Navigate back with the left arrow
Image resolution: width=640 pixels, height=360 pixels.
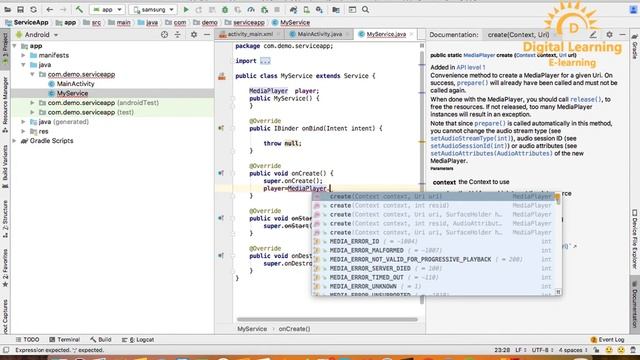tap(50, 9)
